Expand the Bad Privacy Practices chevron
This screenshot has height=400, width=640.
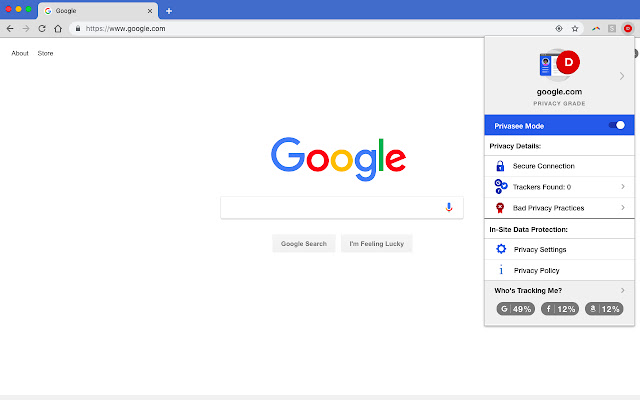(622, 208)
